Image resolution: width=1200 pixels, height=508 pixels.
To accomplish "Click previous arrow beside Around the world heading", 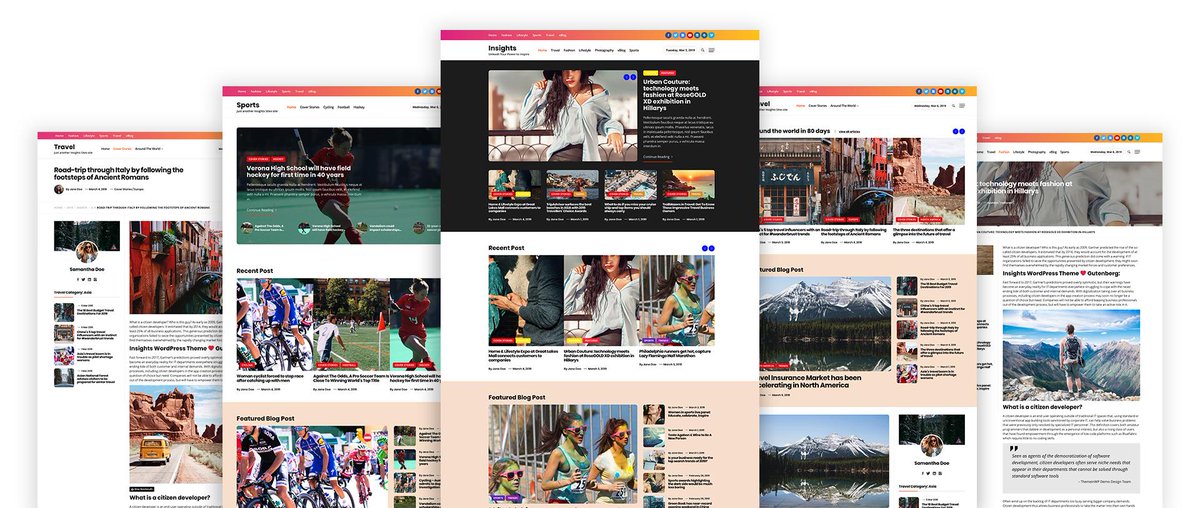I will click(x=955, y=131).
